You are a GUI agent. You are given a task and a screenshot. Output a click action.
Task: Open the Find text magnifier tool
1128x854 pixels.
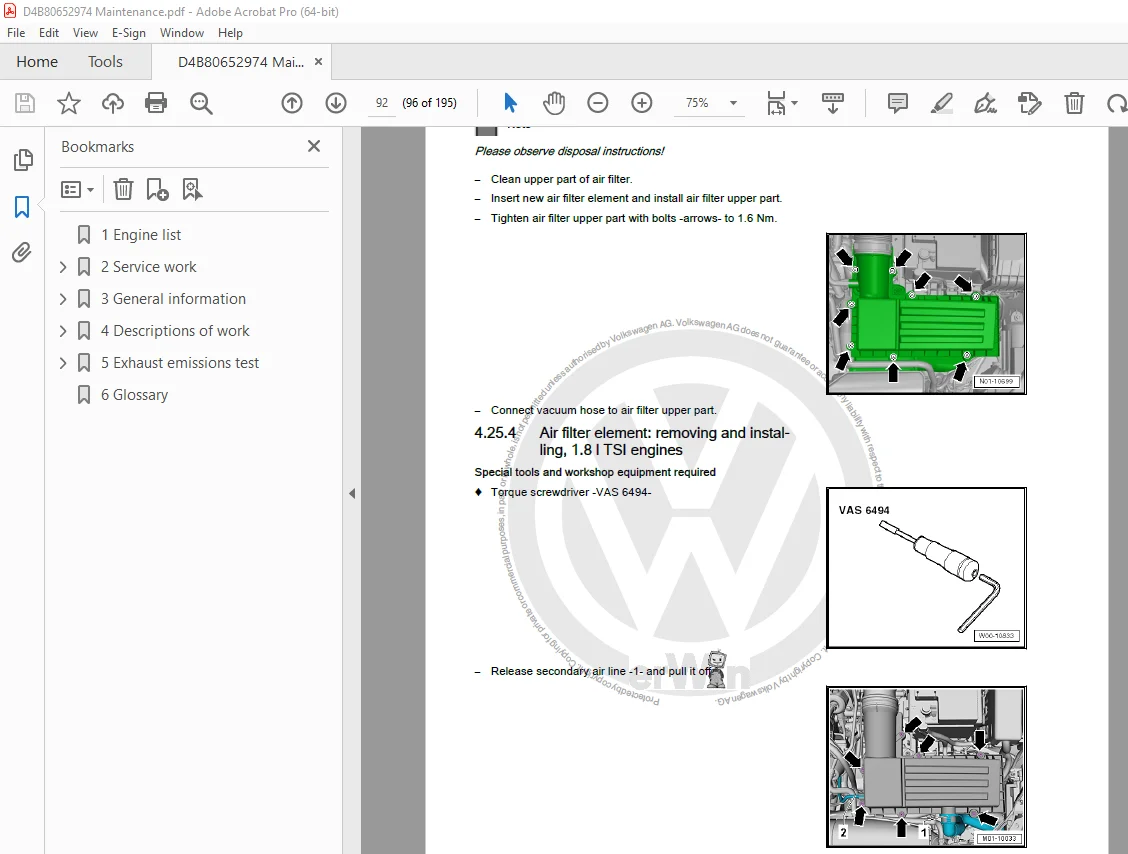(x=201, y=103)
